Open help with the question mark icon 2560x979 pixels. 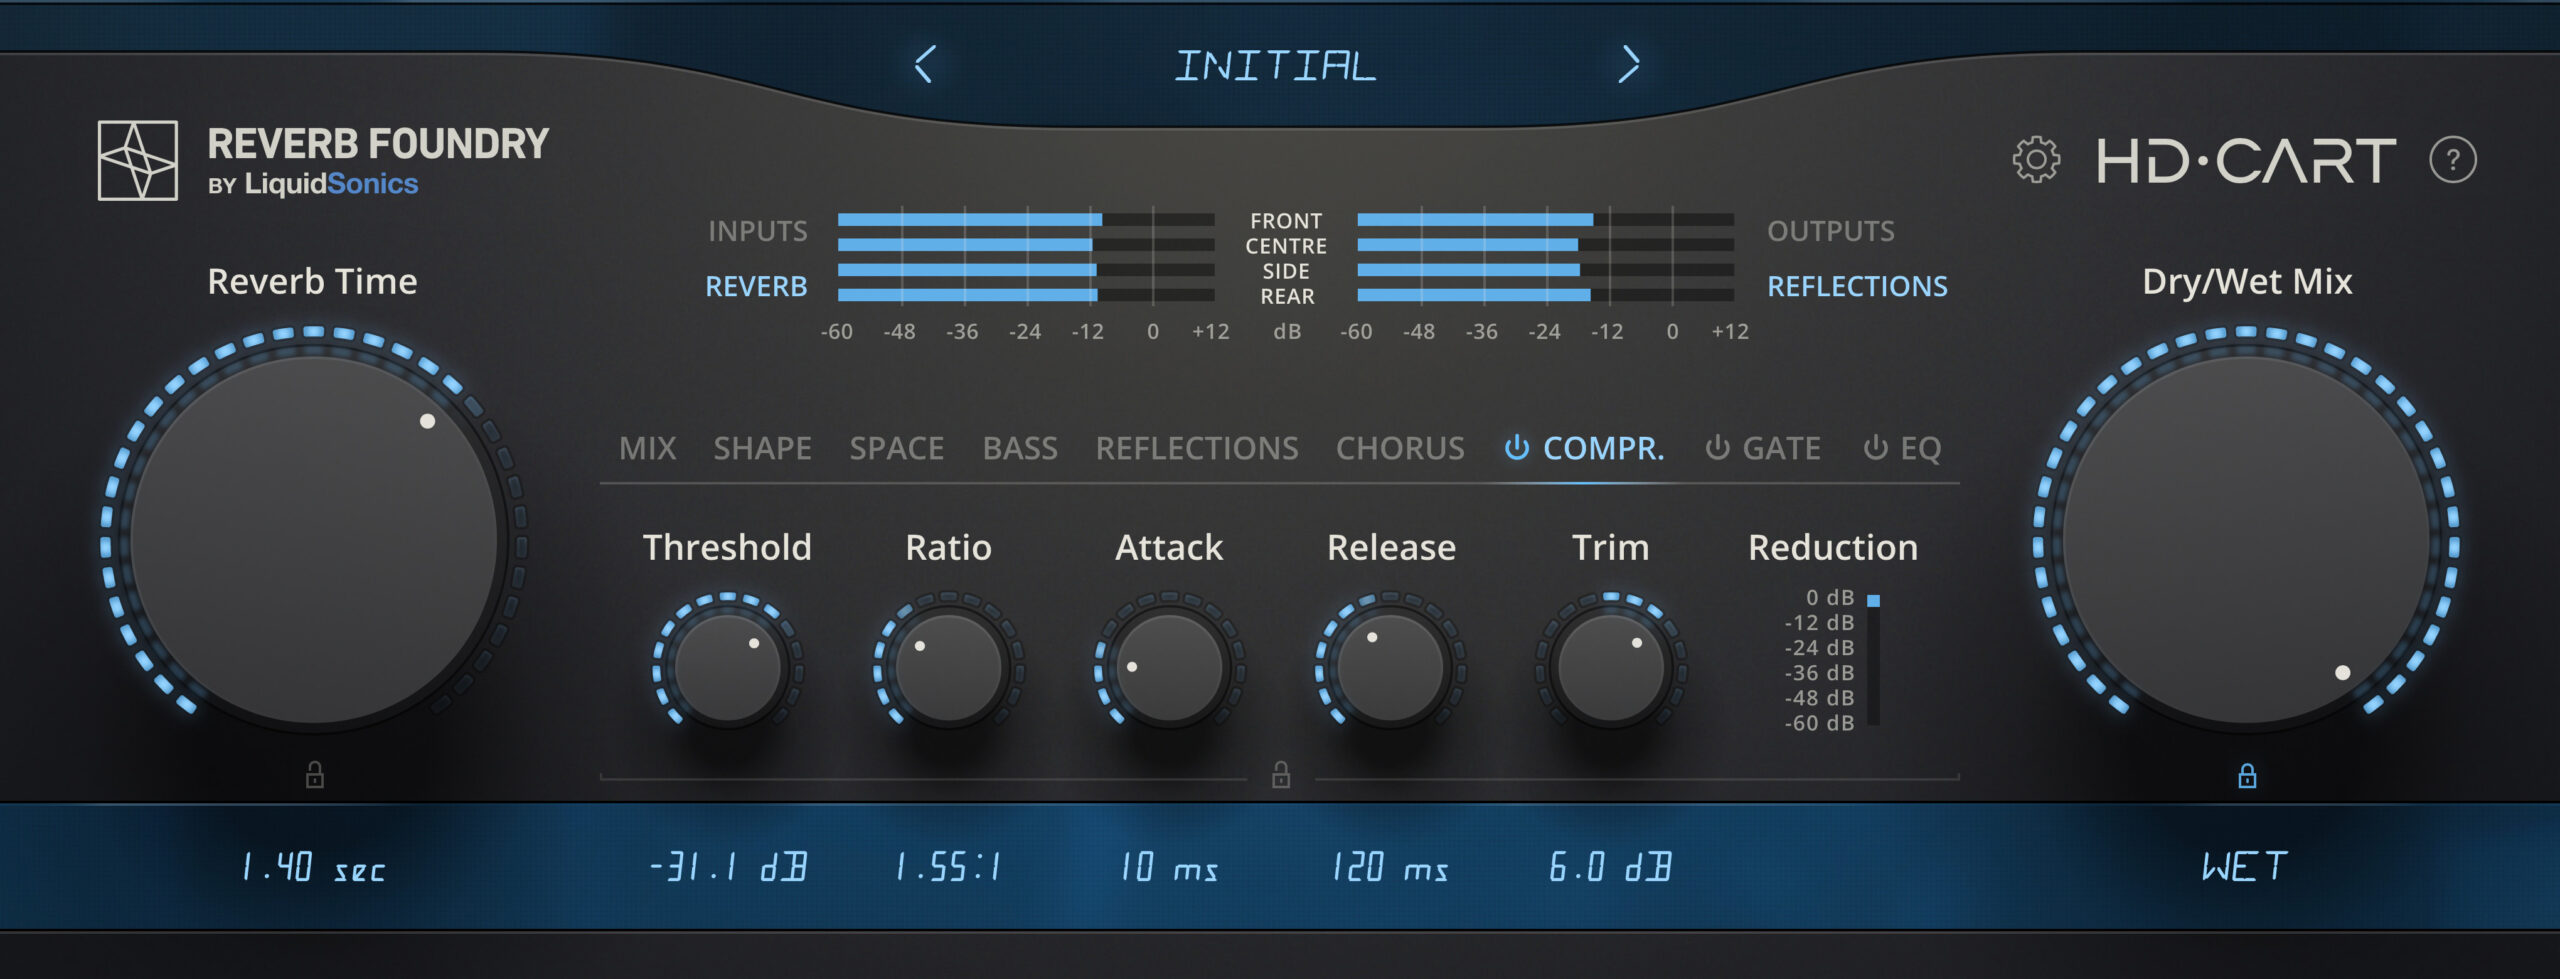coord(2452,160)
